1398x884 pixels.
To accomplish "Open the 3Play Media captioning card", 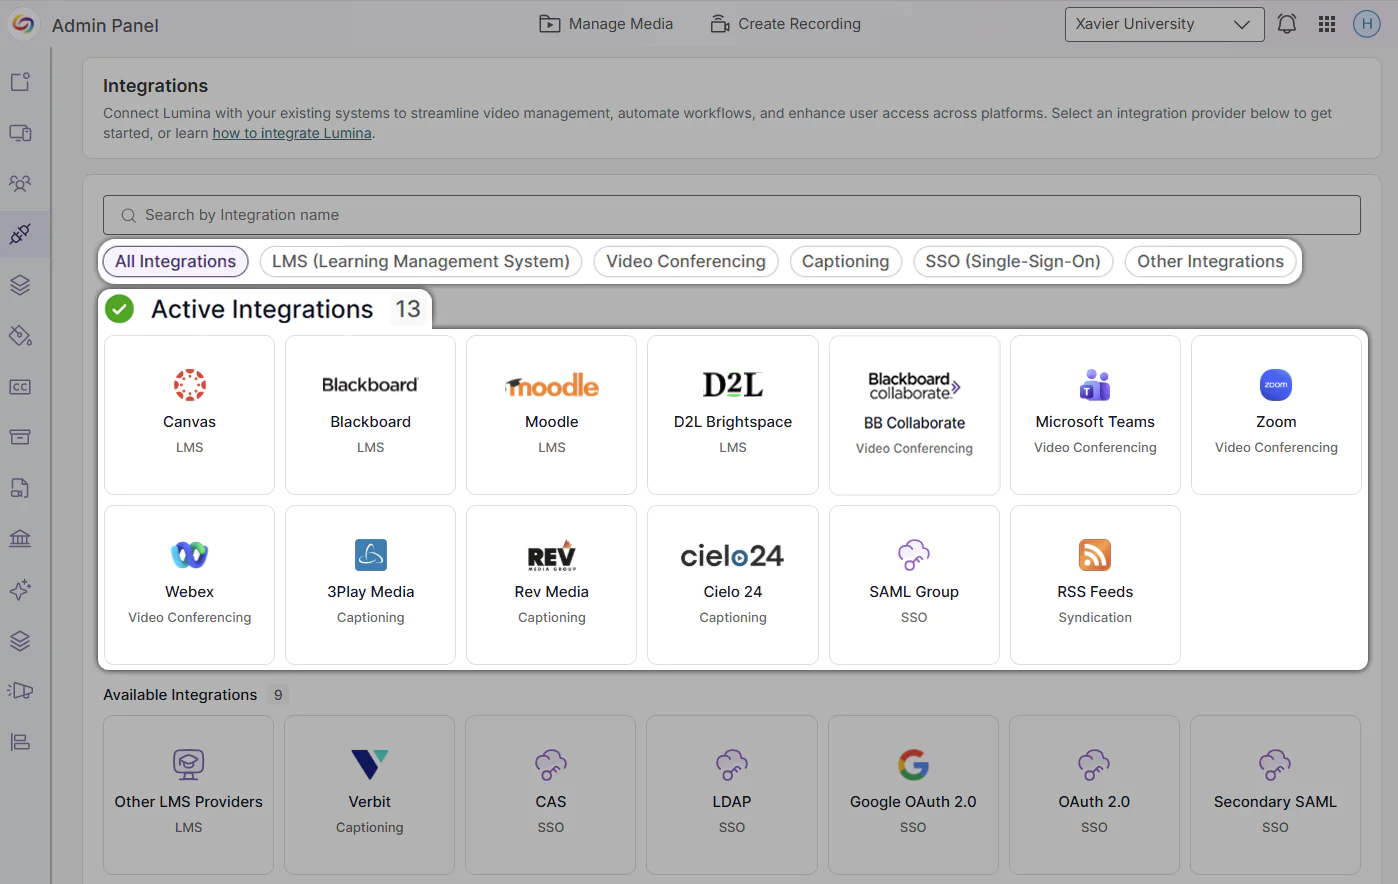I will pos(371,585).
